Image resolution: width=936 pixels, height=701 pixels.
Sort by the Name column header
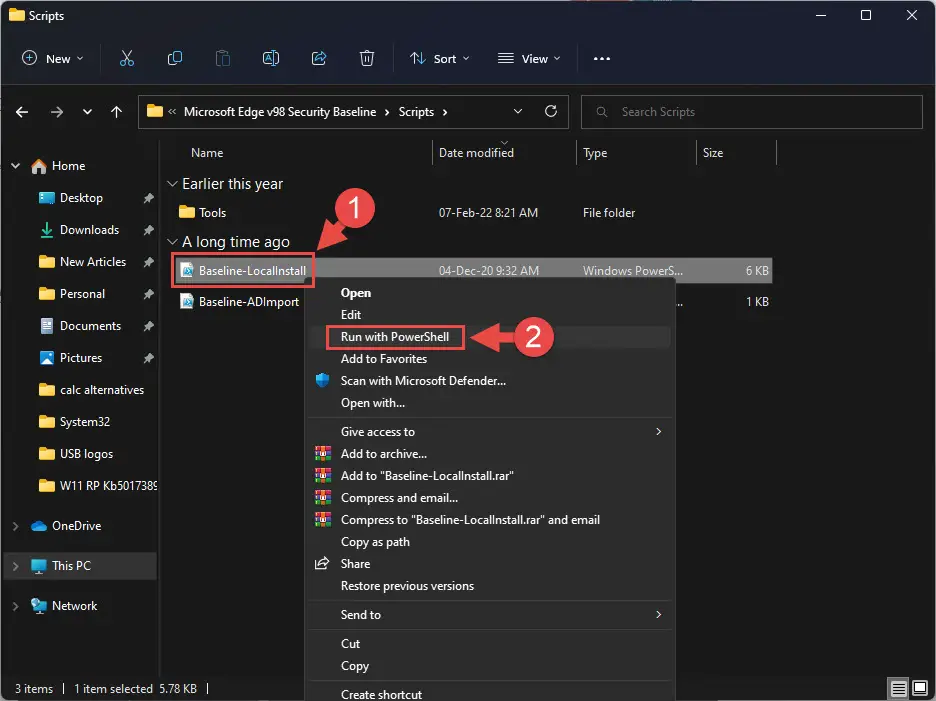207,153
